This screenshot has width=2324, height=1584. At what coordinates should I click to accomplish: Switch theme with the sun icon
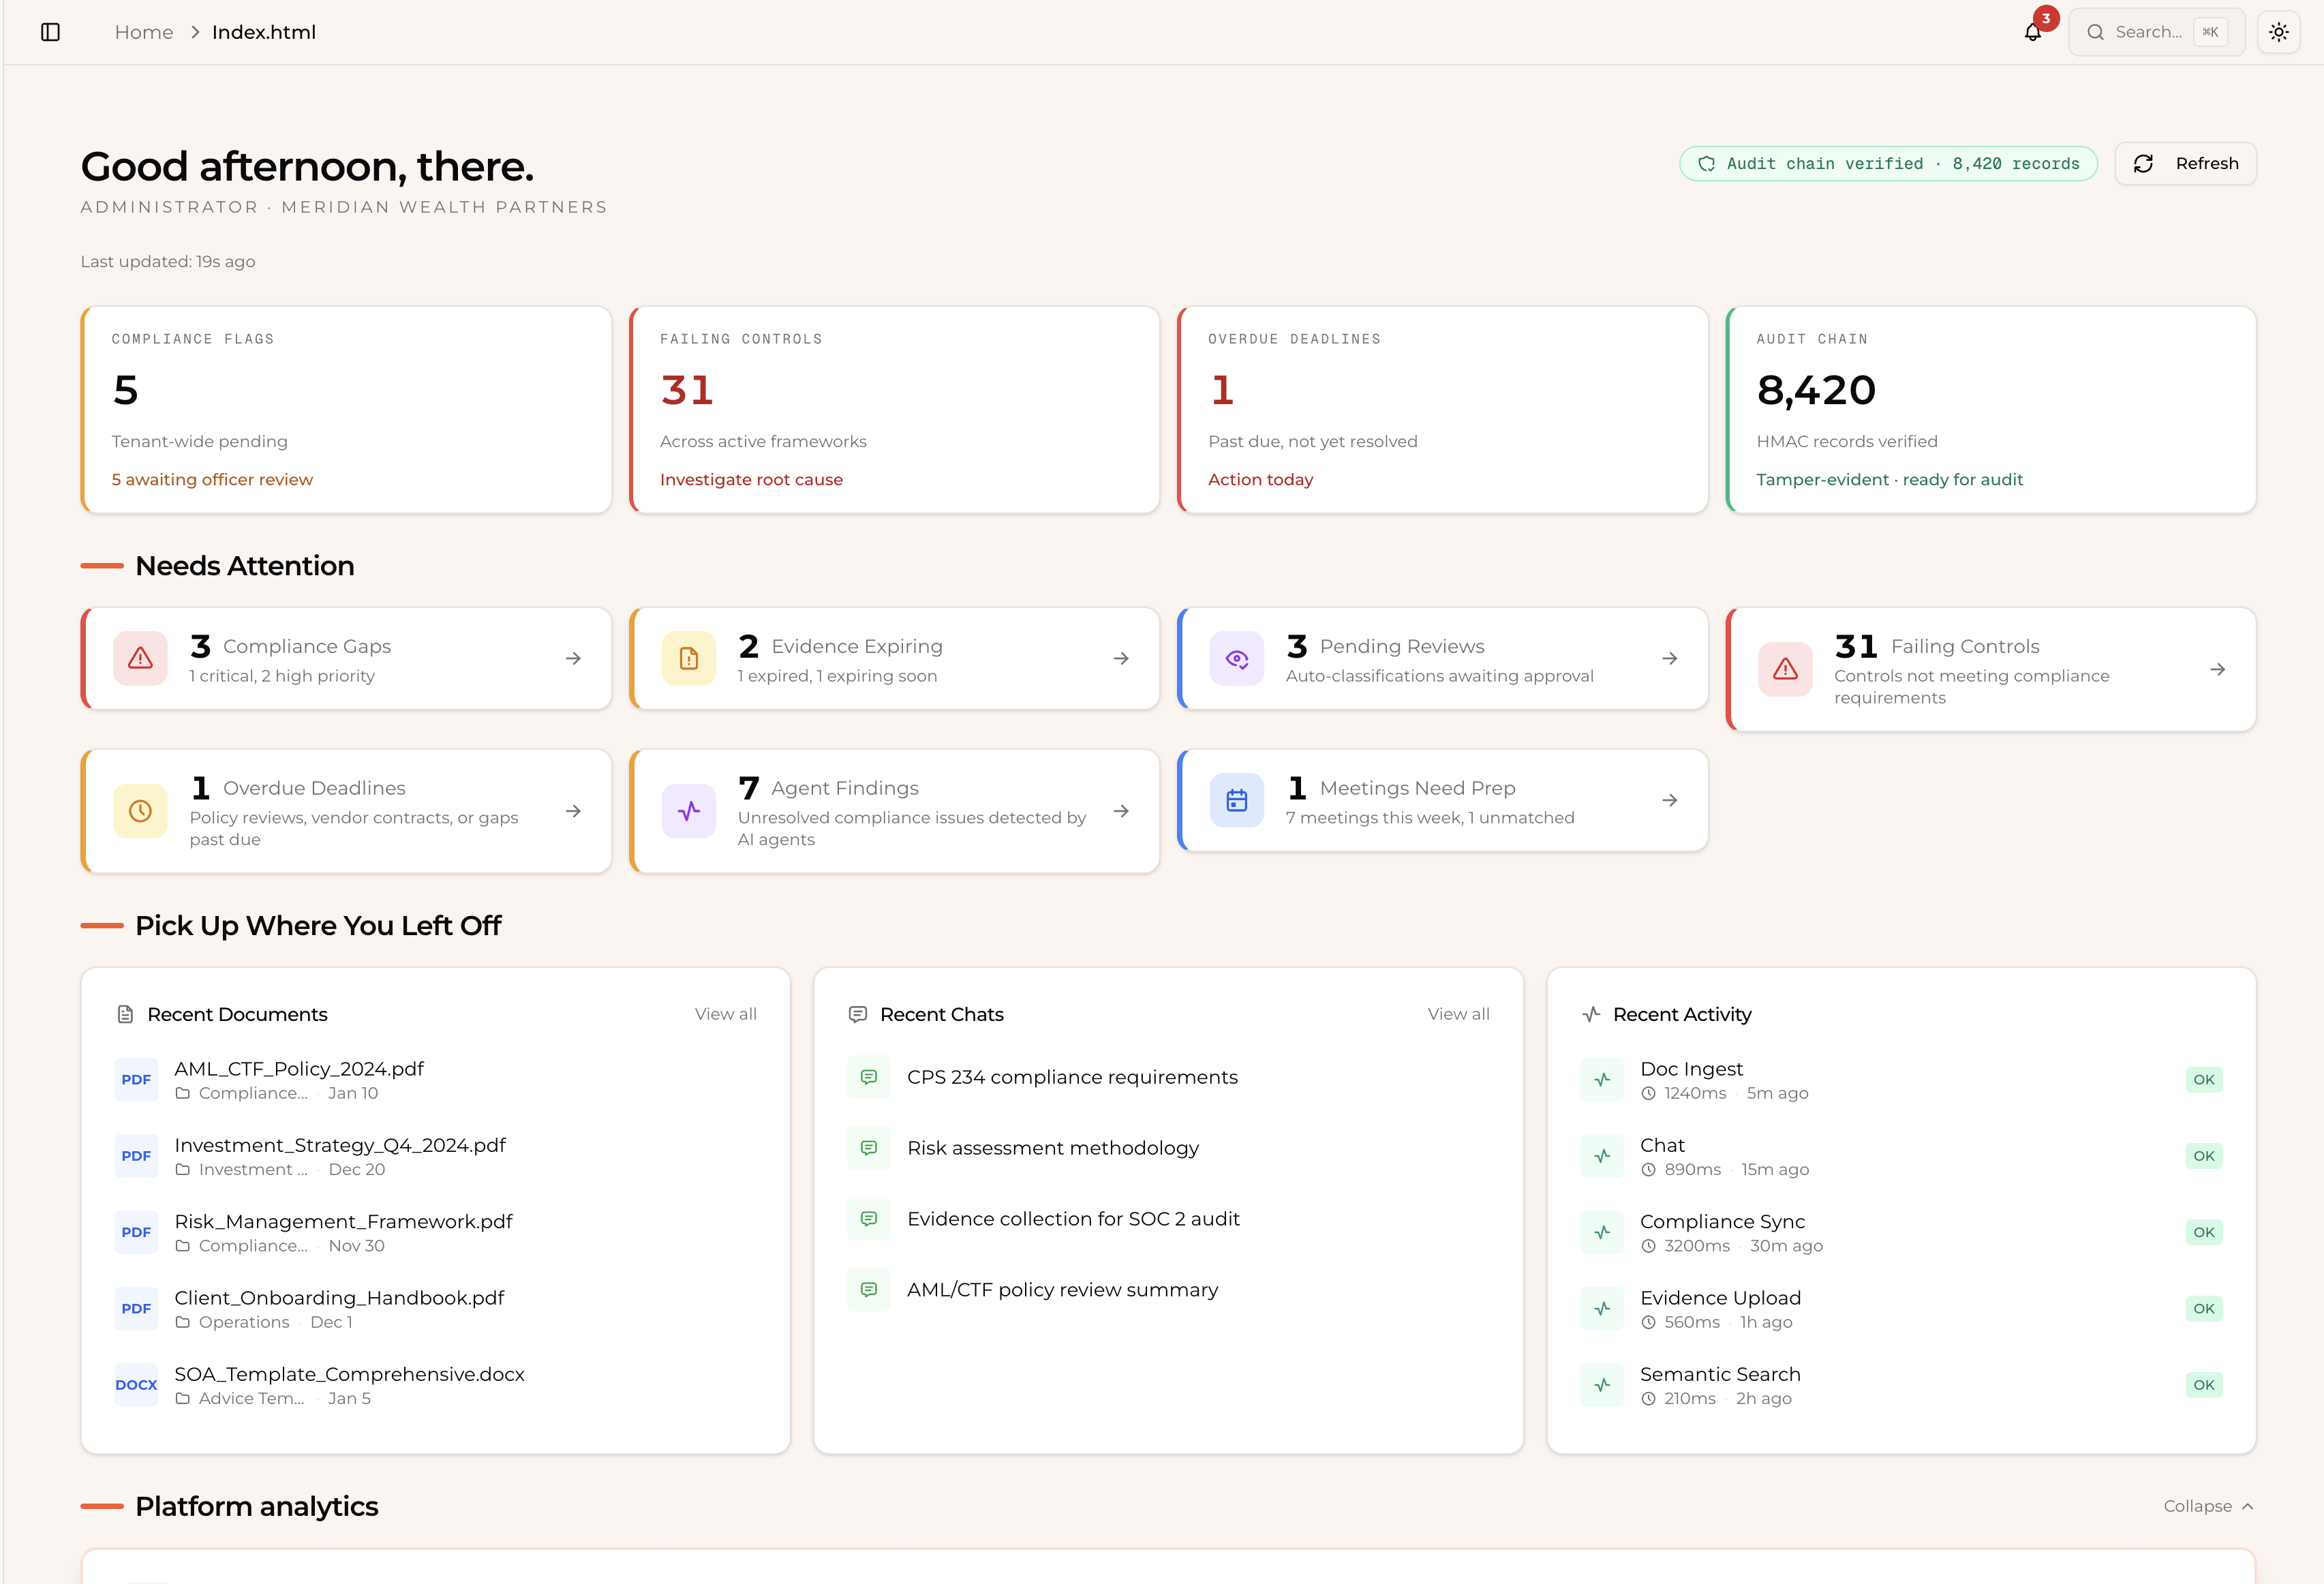pyautogui.click(x=2278, y=32)
